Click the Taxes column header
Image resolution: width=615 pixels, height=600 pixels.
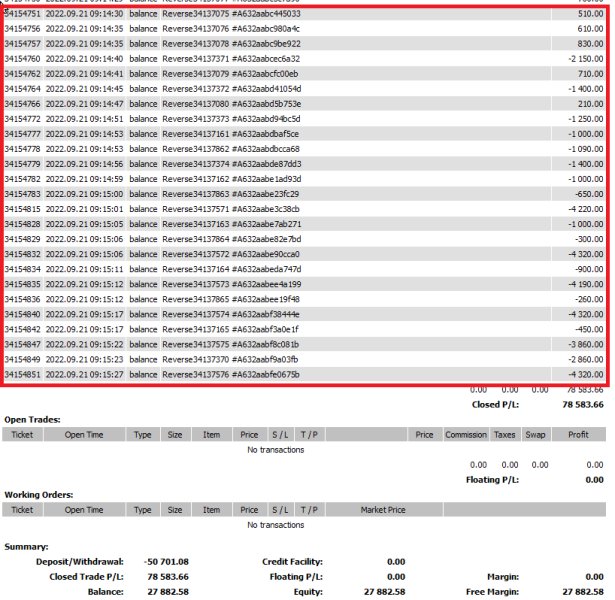coord(505,435)
